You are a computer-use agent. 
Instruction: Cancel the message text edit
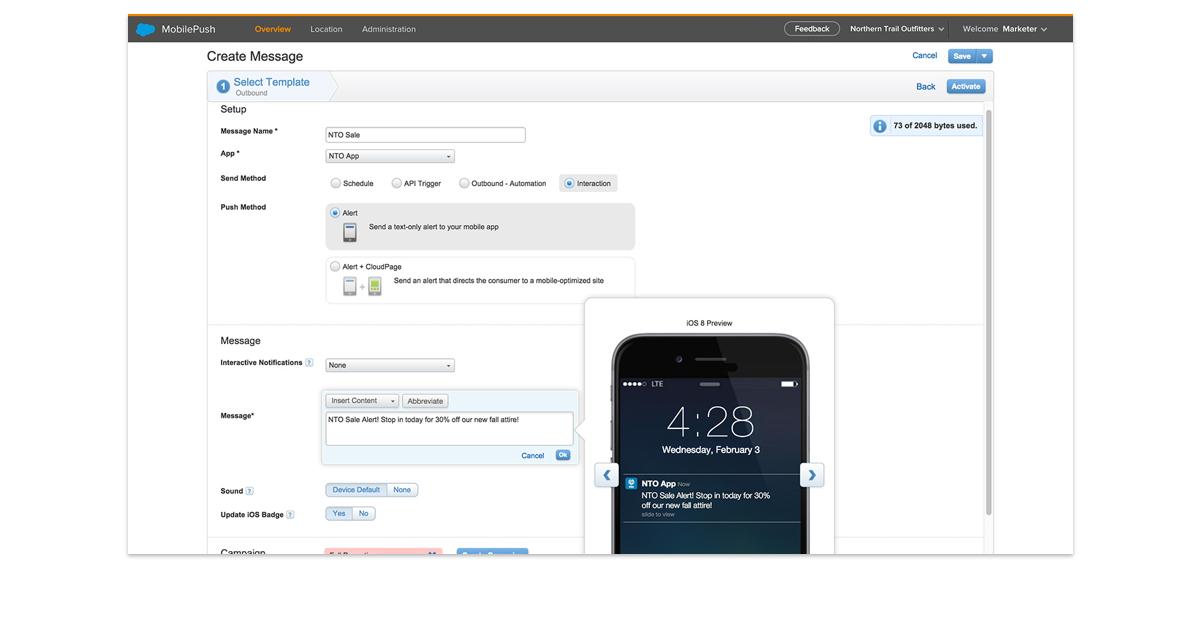tap(533, 456)
